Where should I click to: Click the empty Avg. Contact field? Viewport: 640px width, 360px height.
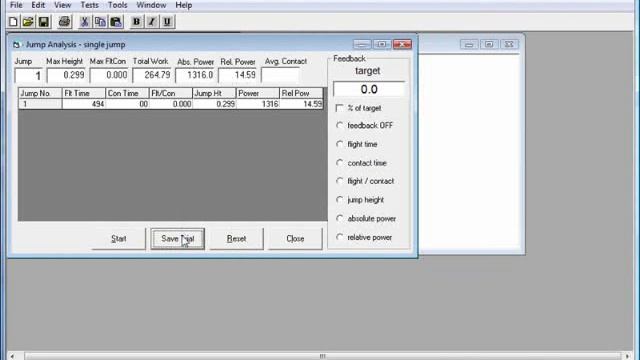pos(280,76)
